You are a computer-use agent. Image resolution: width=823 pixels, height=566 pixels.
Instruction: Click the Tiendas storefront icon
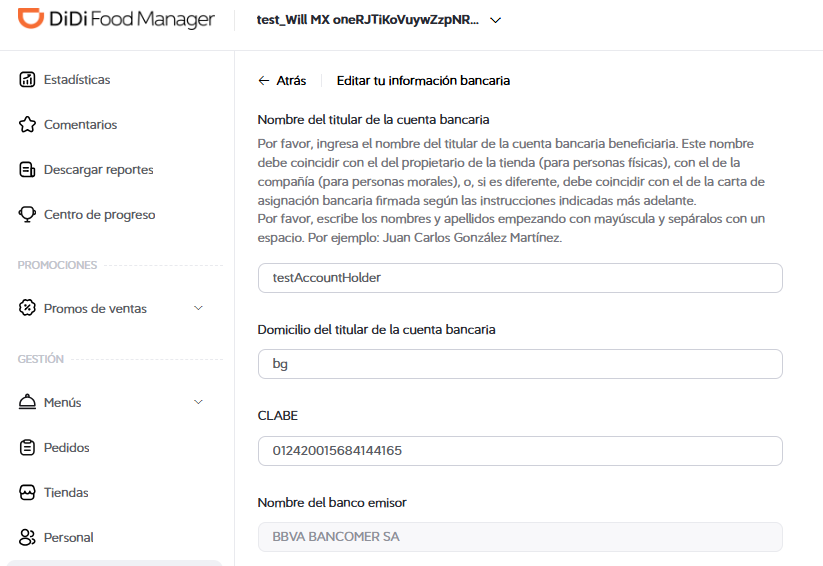[x=27, y=492]
